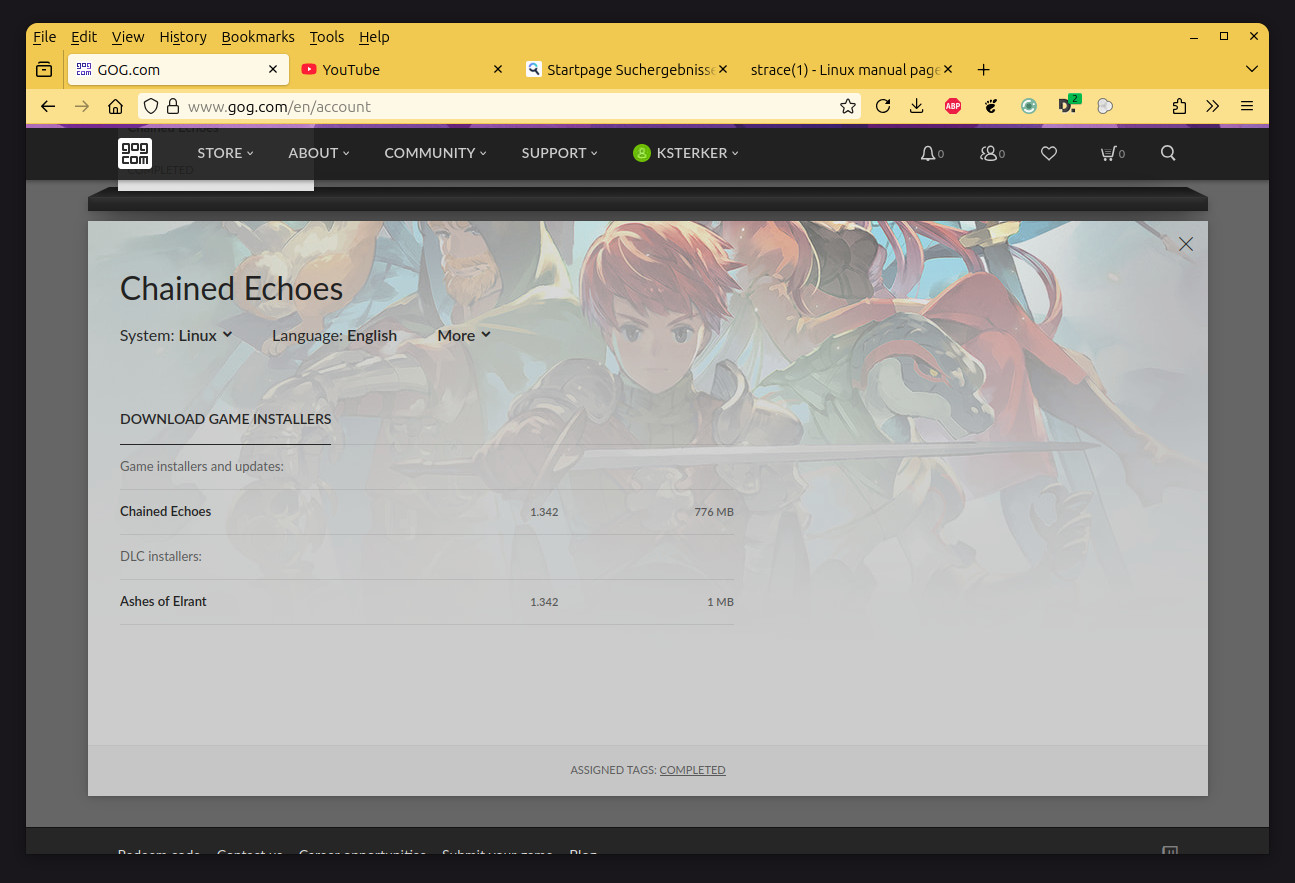
Task: Expand the COMMUNITY menu
Action: pyautogui.click(x=435, y=153)
